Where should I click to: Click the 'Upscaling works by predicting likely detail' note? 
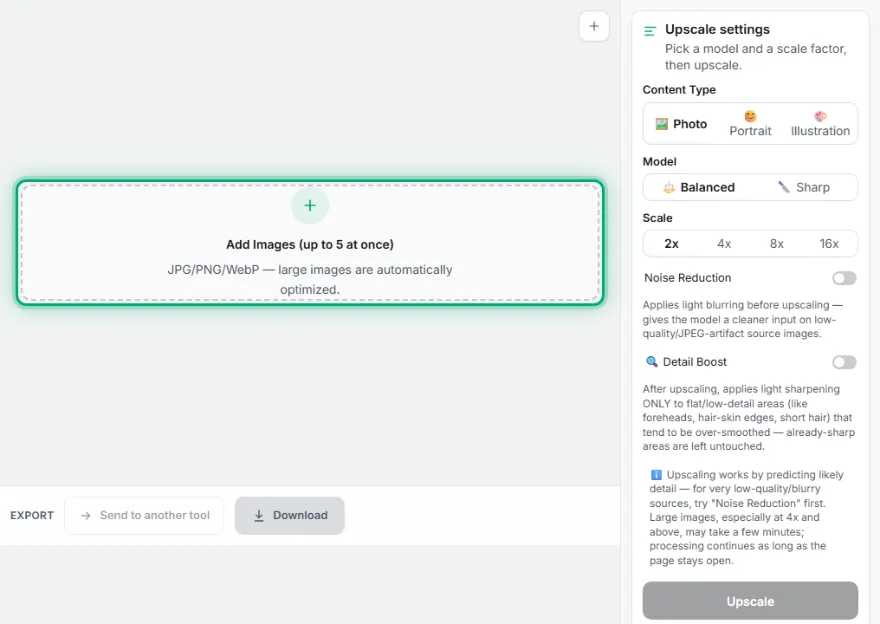(746, 517)
